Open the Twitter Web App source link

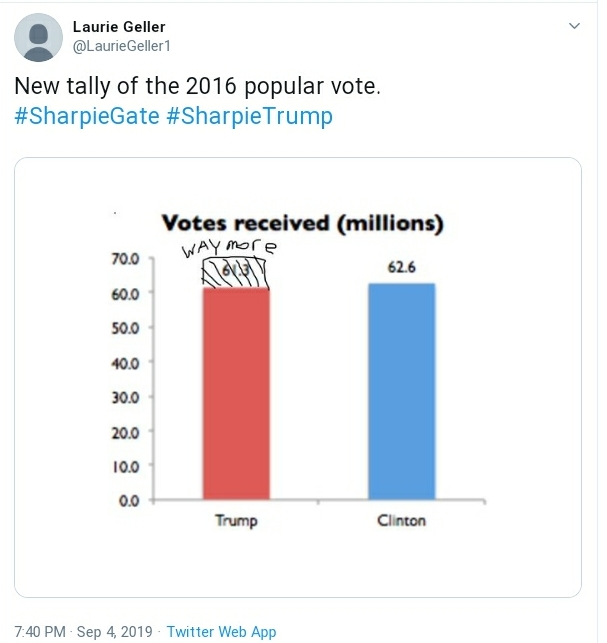click(x=221, y=631)
